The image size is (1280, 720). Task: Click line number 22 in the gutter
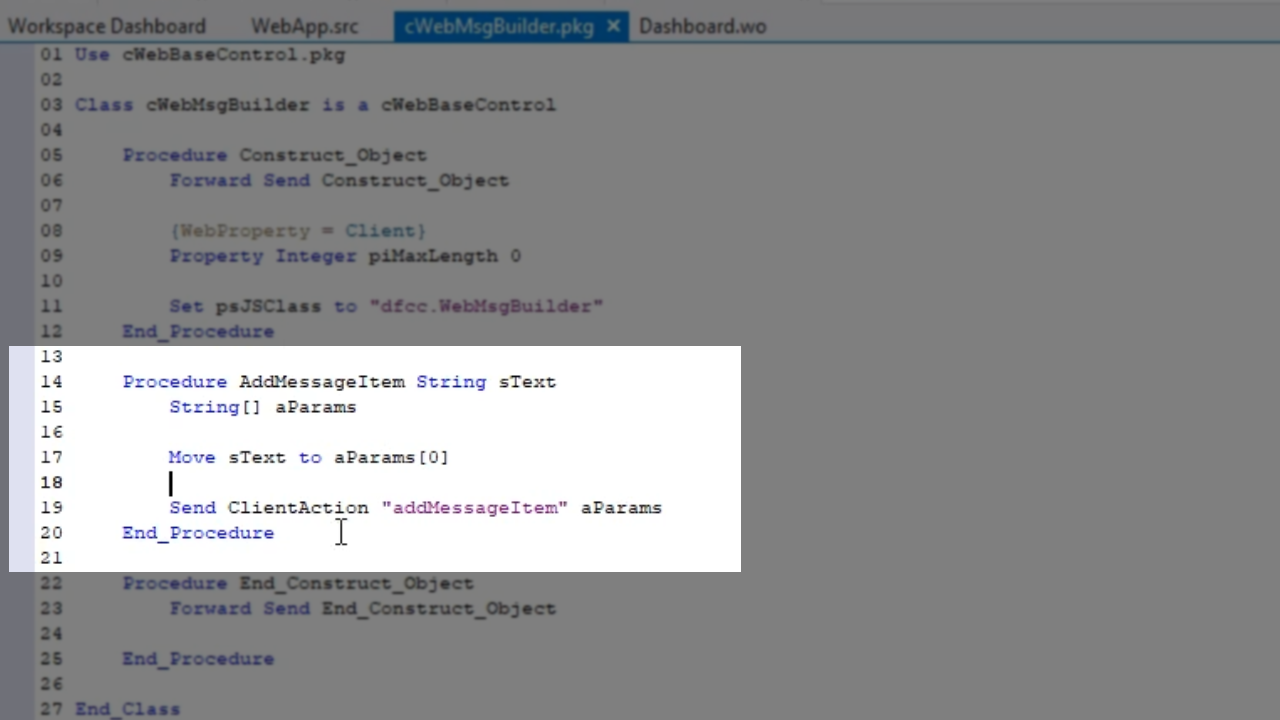(51, 583)
